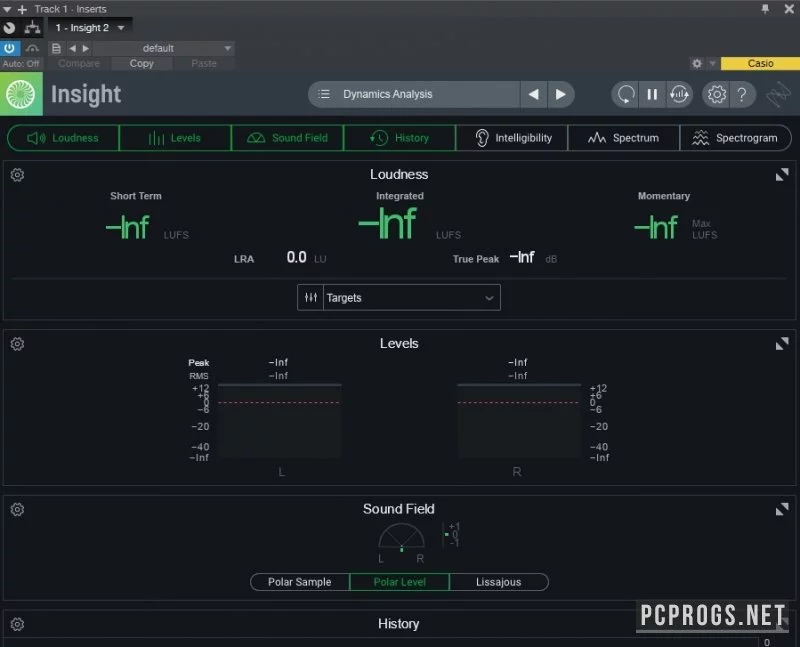Viewport: 800px width, 647px height.
Task: Pause the metering
Action: 652,94
